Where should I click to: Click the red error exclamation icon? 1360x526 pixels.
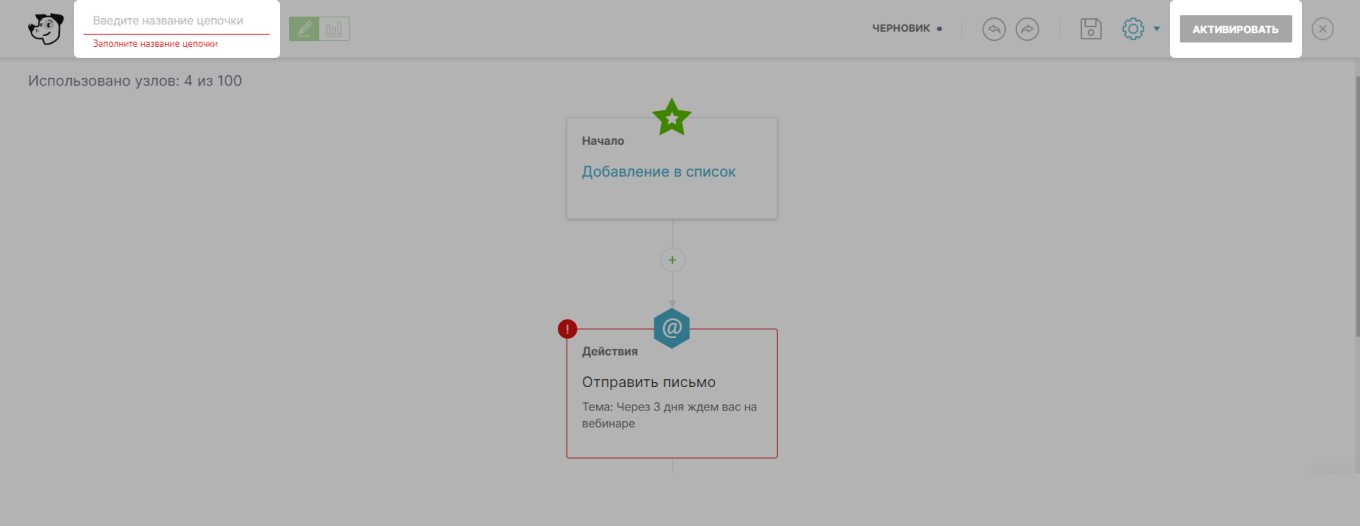pyautogui.click(x=567, y=329)
